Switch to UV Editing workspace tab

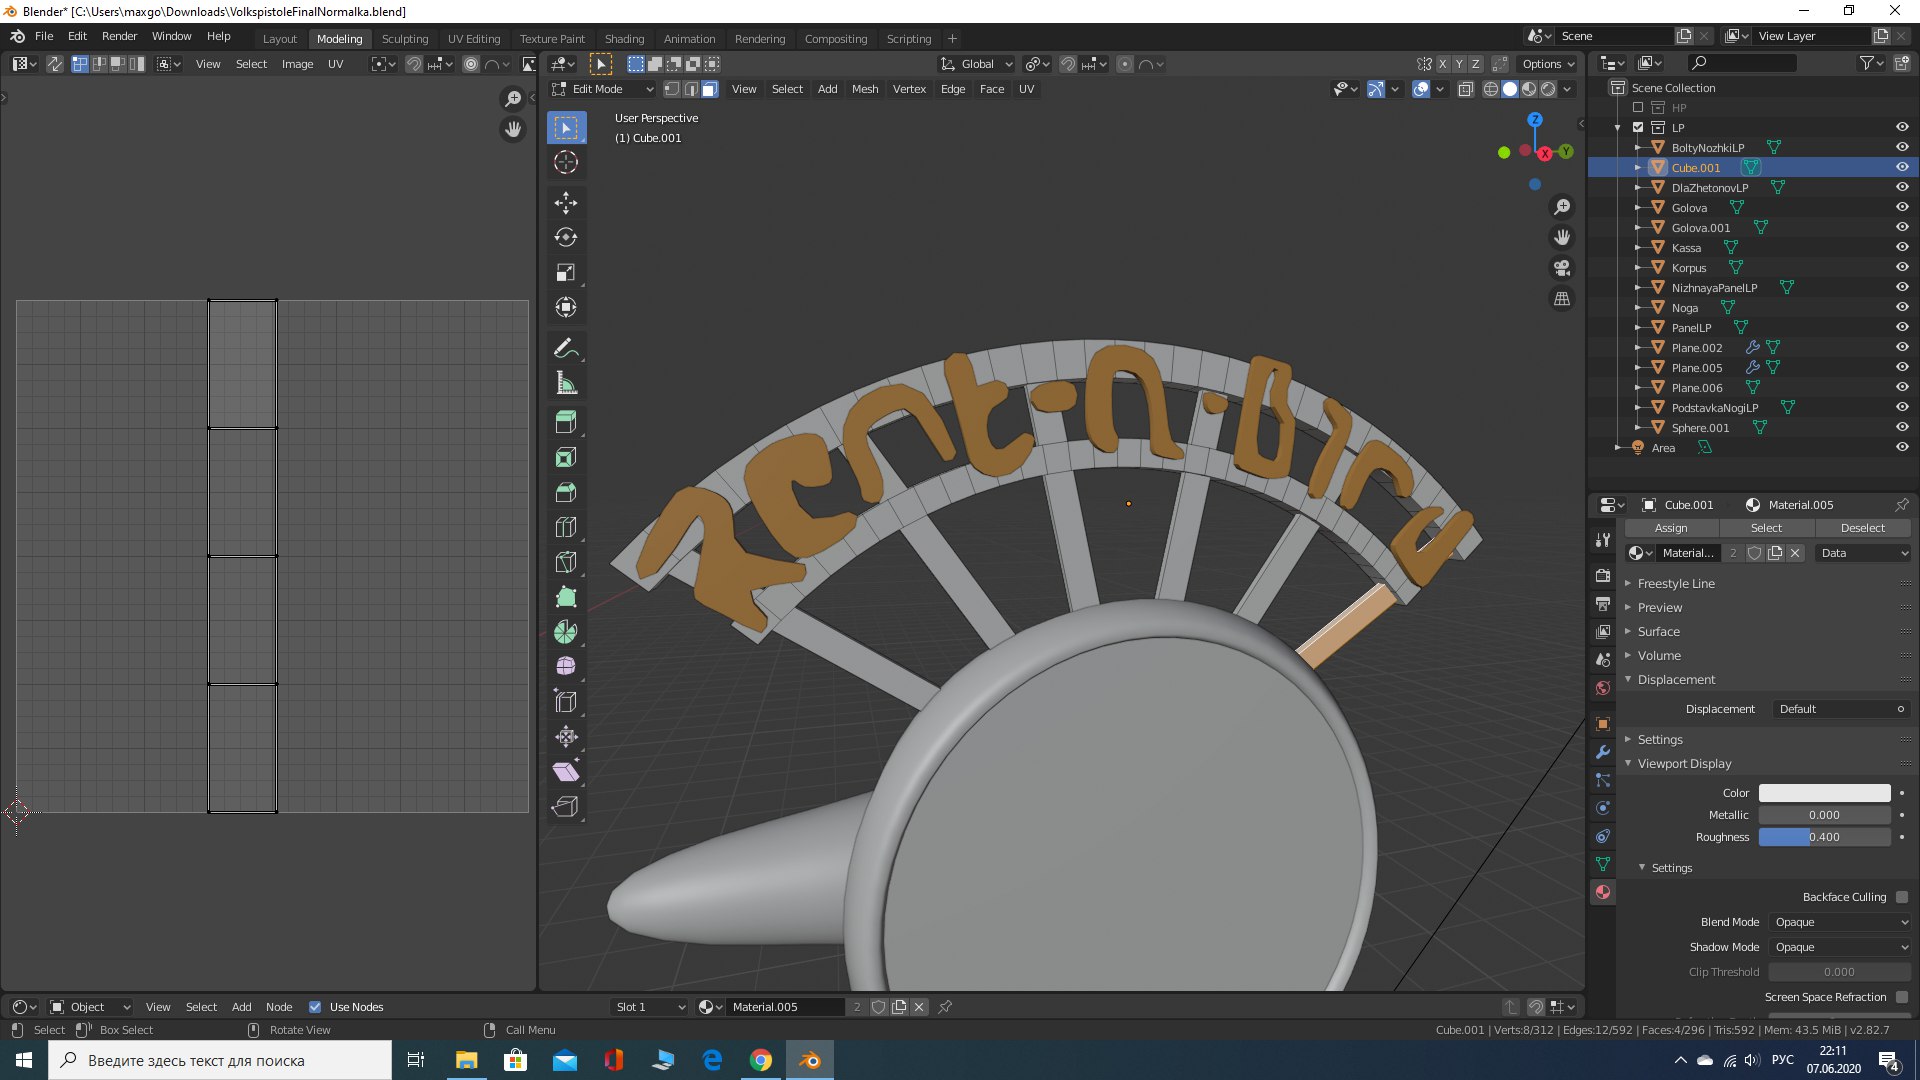pyautogui.click(x=474, y=39)
